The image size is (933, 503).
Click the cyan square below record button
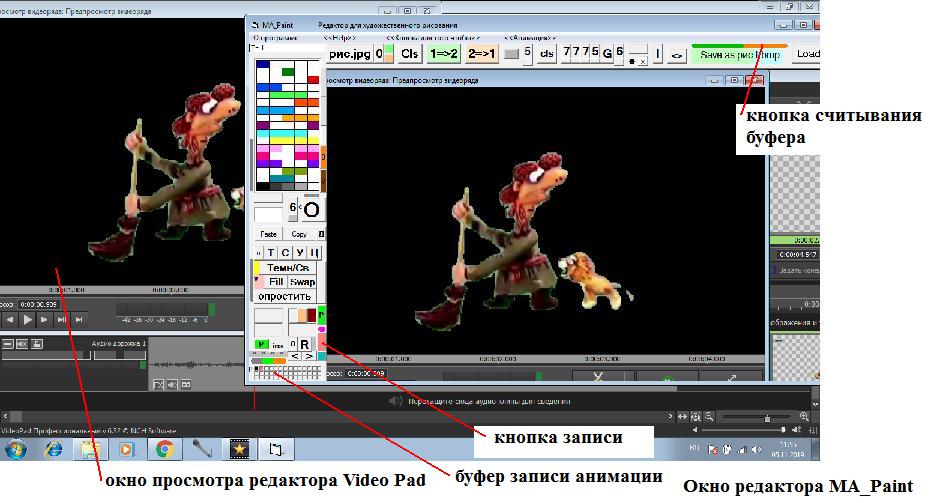pos(322,356)
